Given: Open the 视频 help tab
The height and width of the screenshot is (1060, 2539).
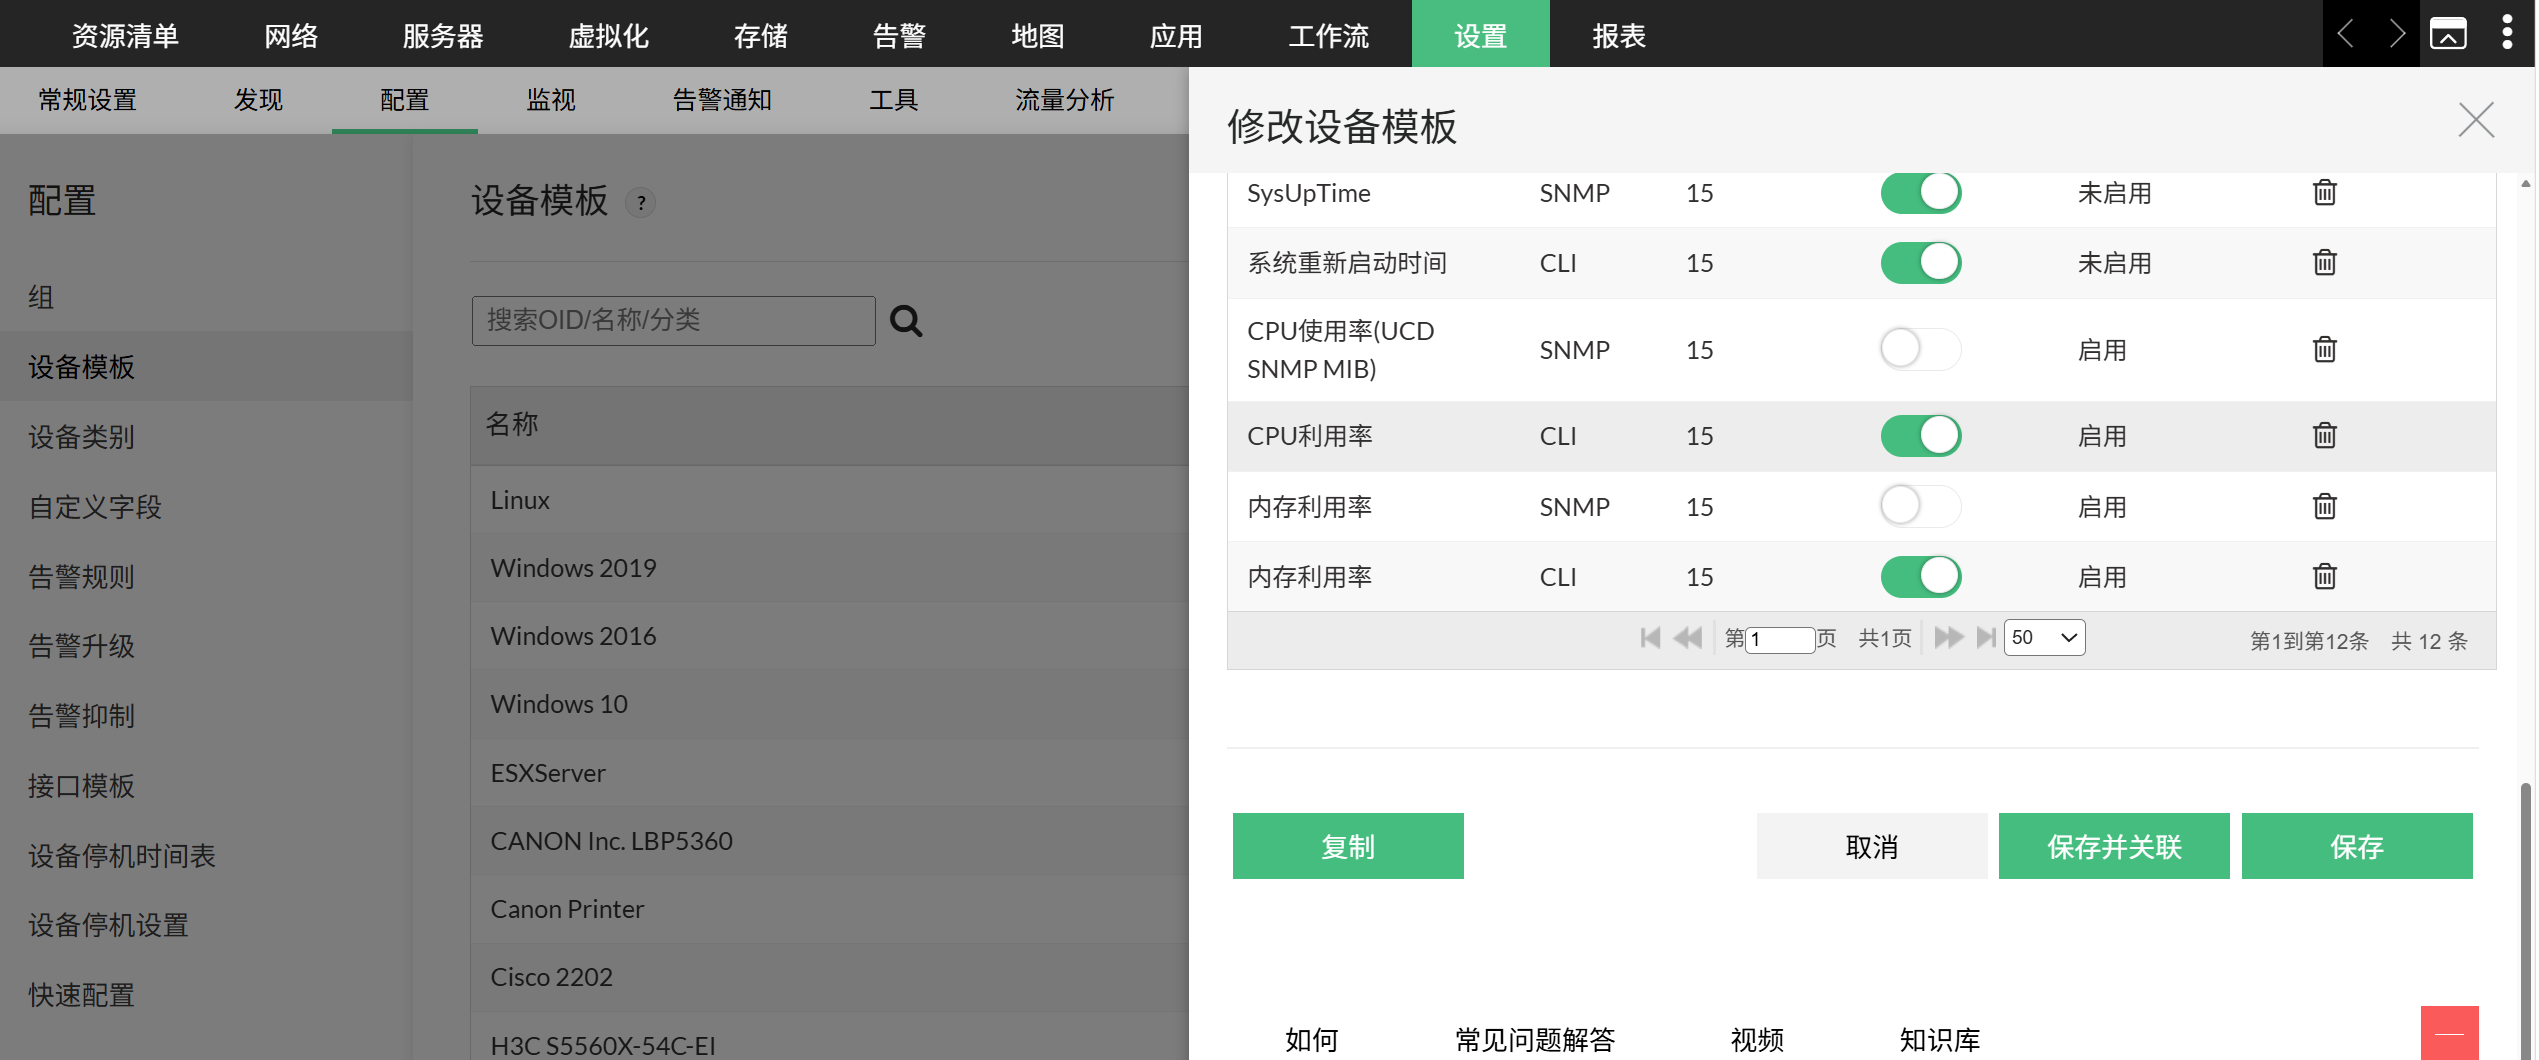Looking at the screenshot, I should tap(1757, 1040).
